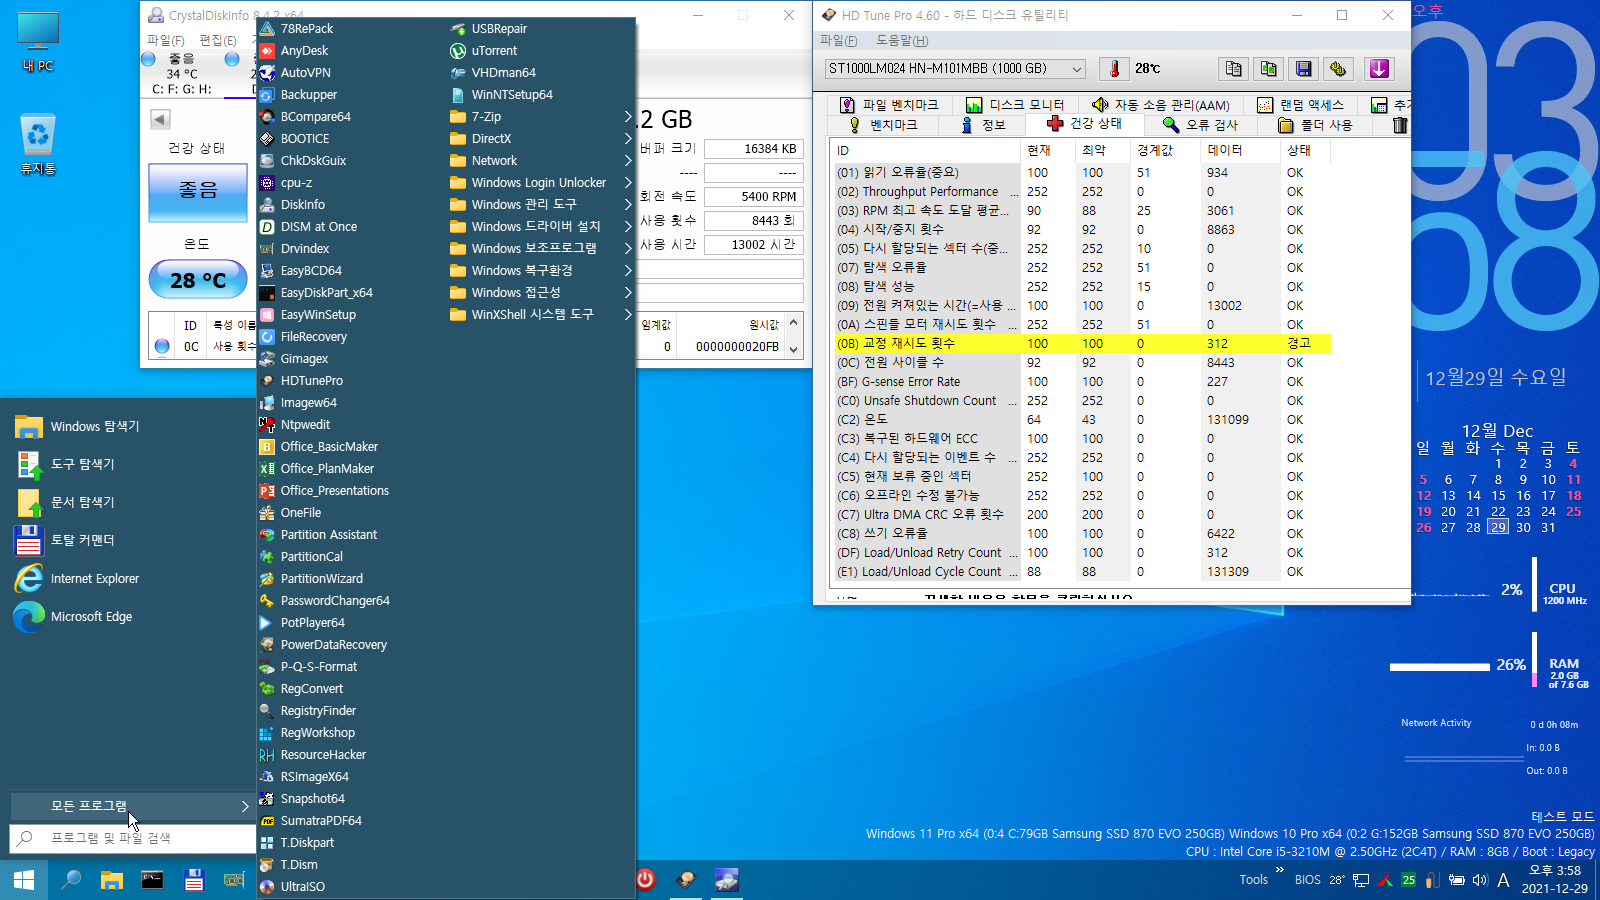The height and width of the screenshot is (900, 1600).
Task: Open the drive selection dropdown ST1000LM024
Action: 955,69
